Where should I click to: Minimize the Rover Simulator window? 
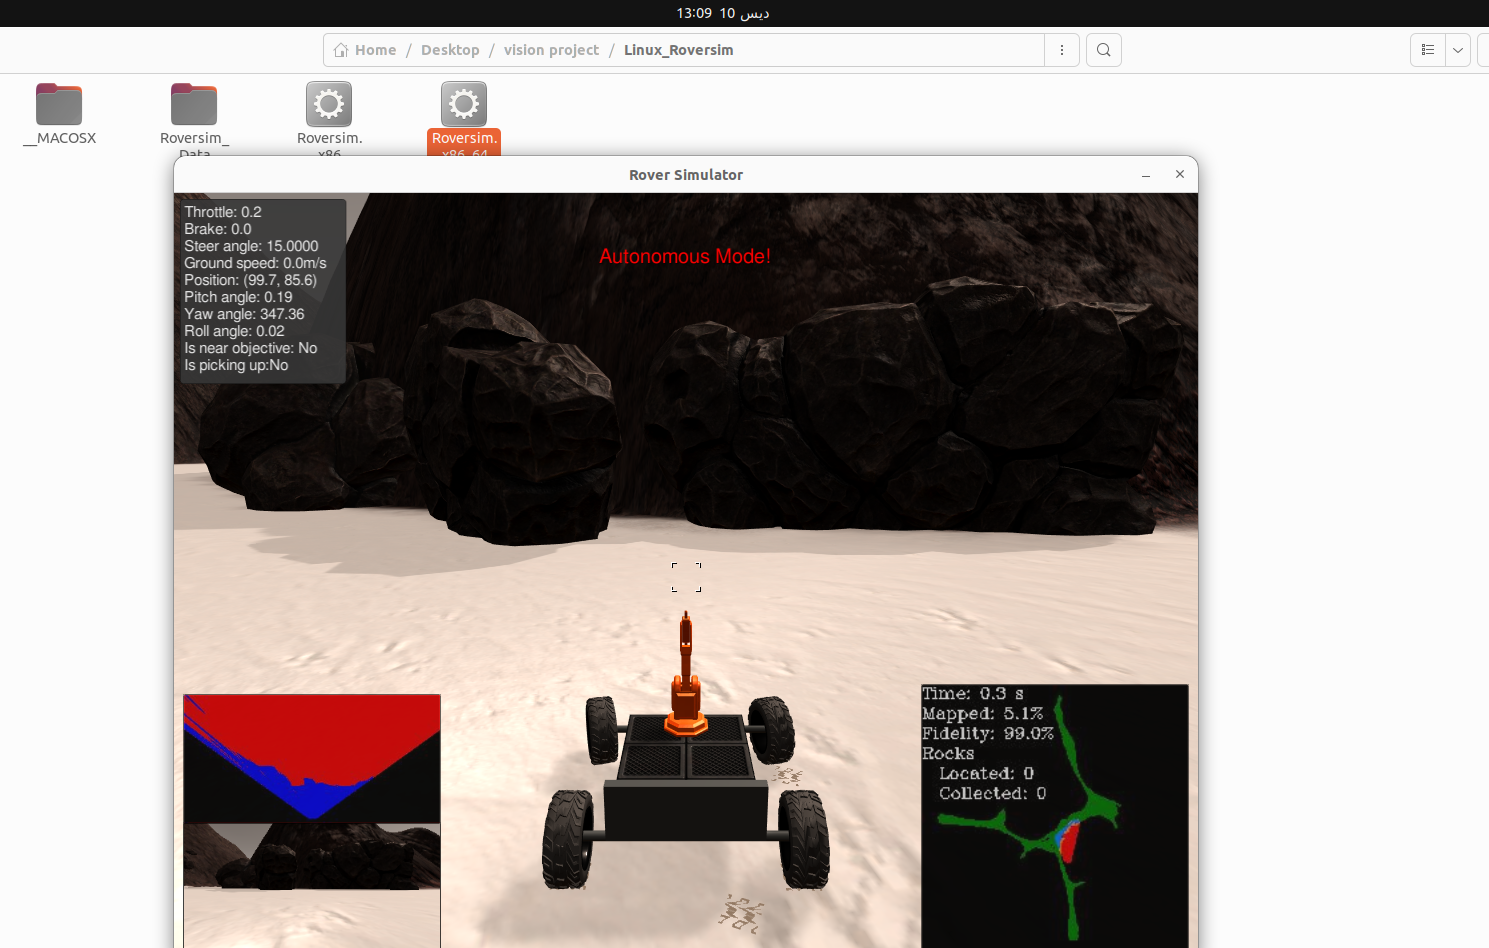click(1146, 175)
